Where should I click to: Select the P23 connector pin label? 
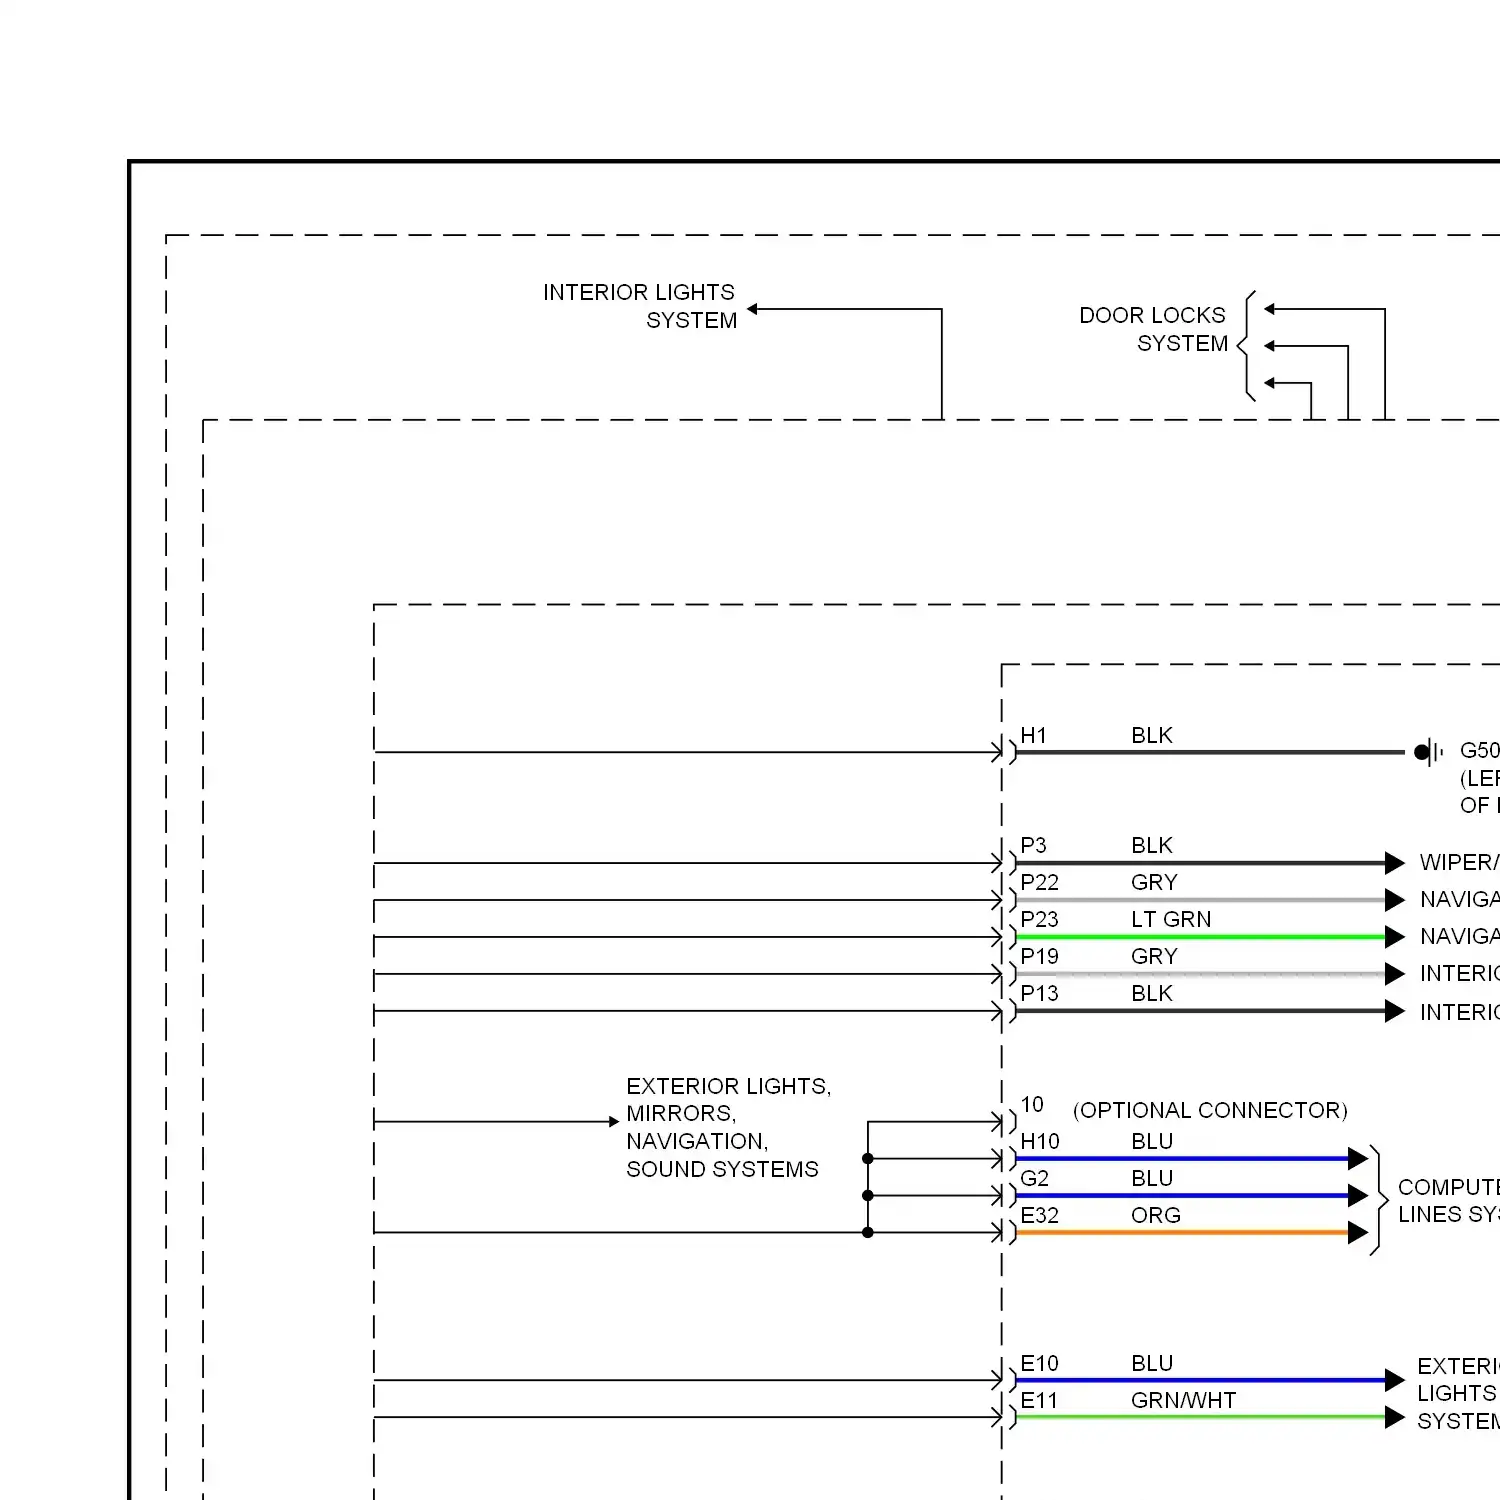(1039, 920)
